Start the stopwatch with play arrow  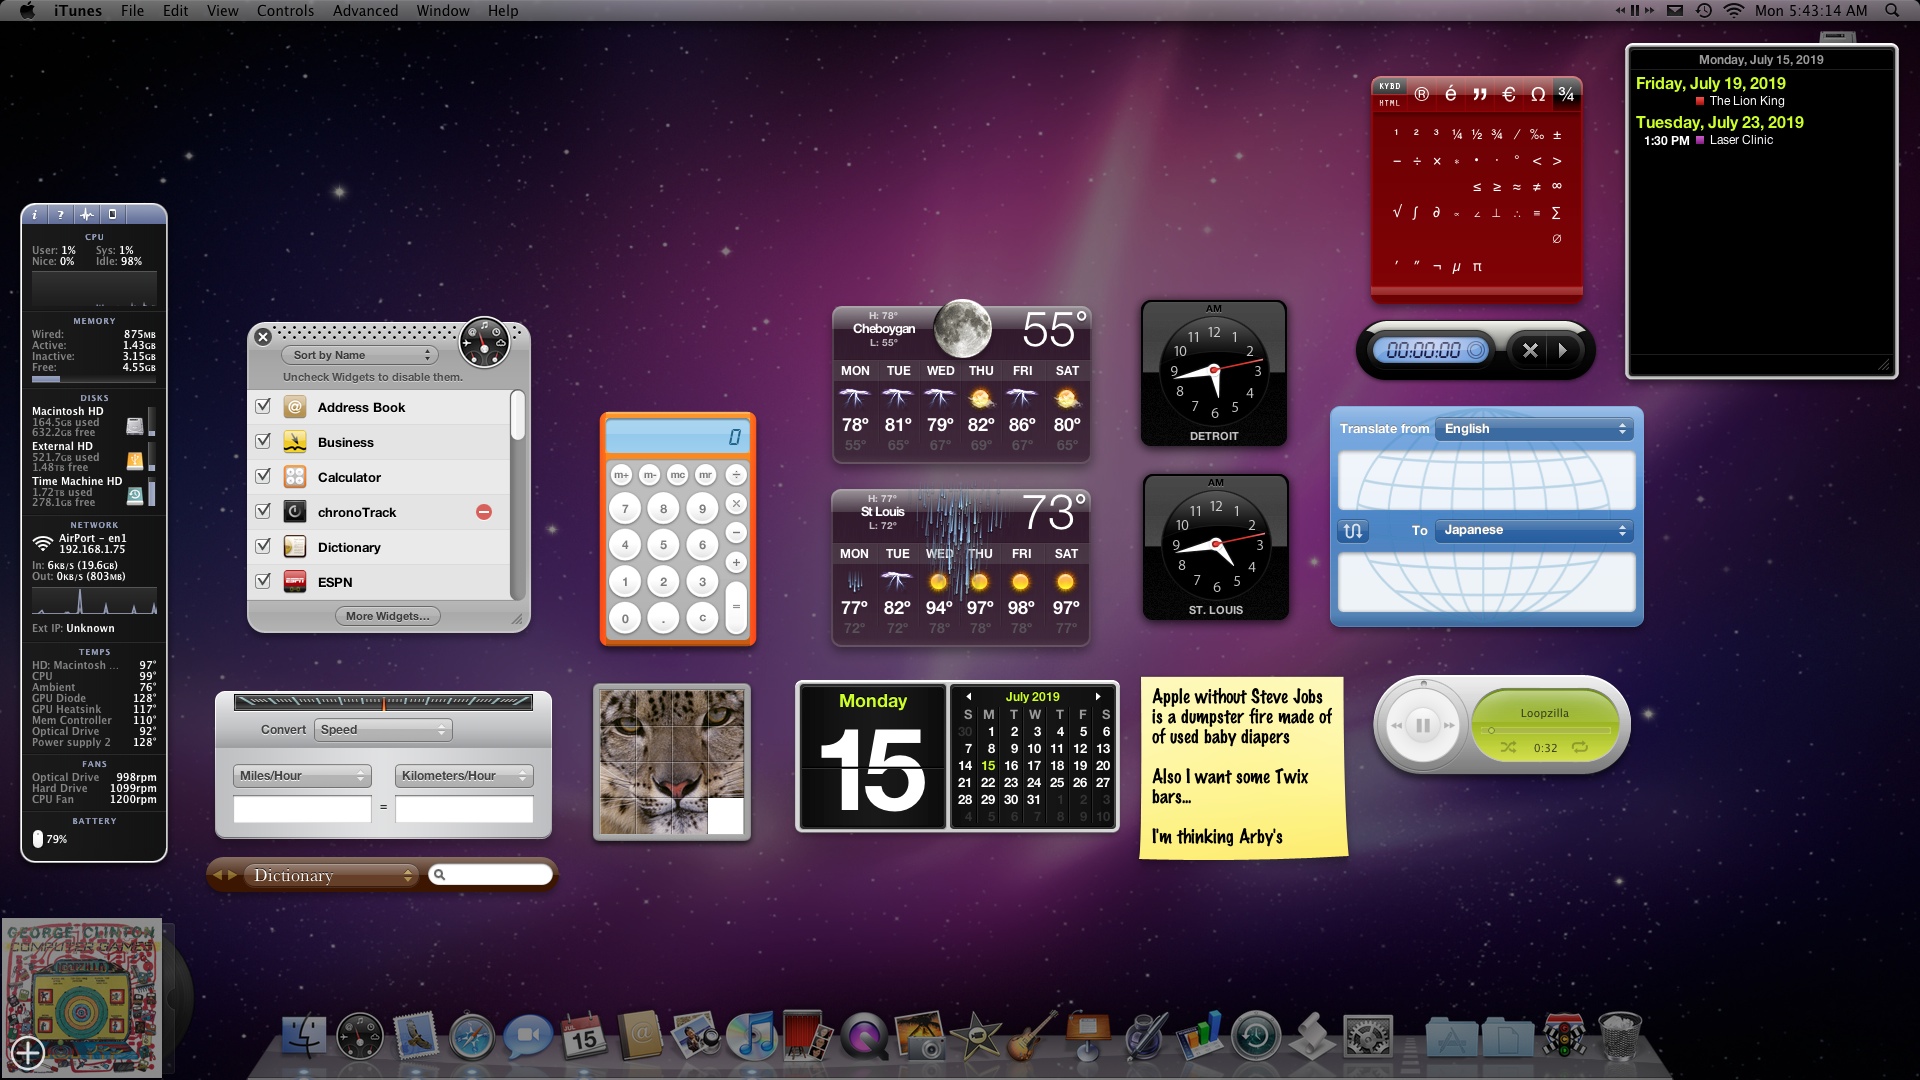tap(1563, 350)
